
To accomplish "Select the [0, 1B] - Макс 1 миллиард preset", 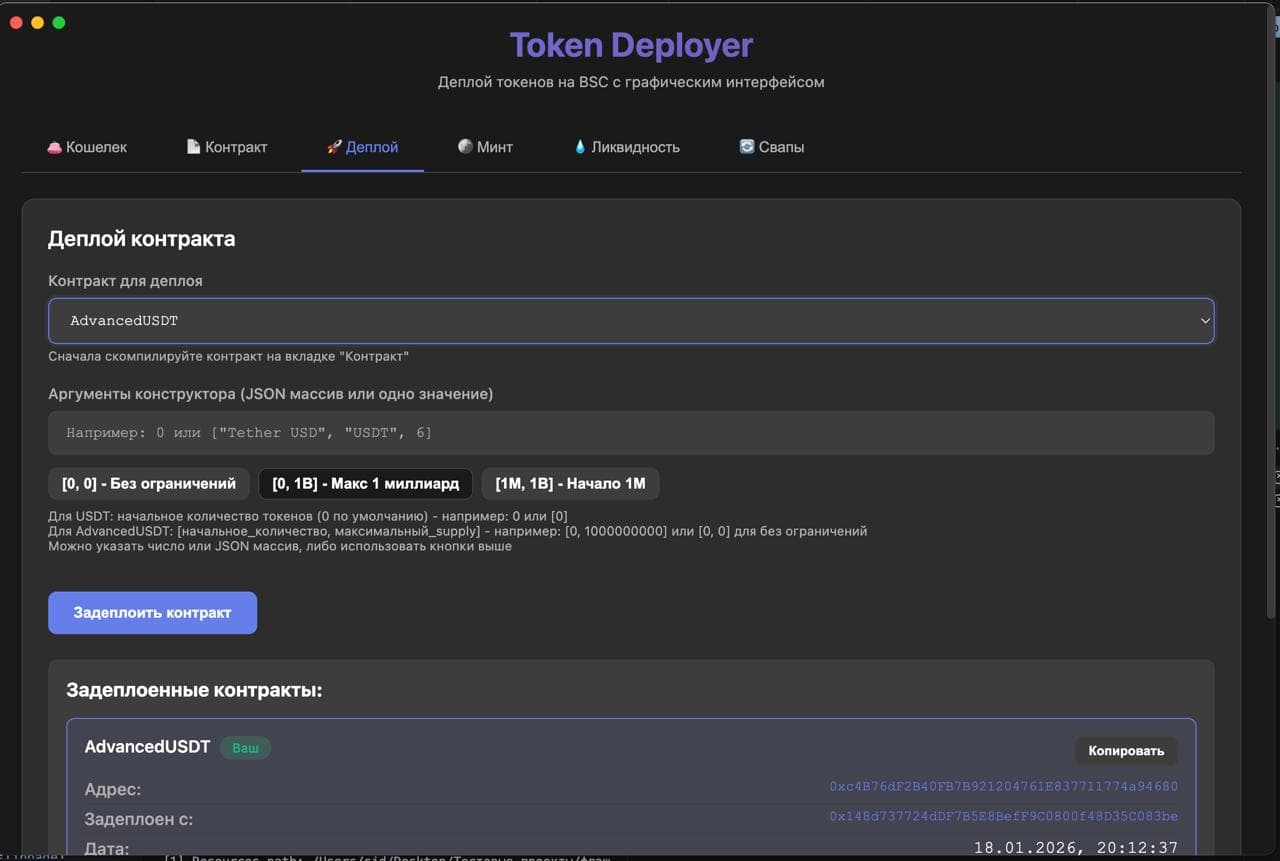I will tap(365, 484).
